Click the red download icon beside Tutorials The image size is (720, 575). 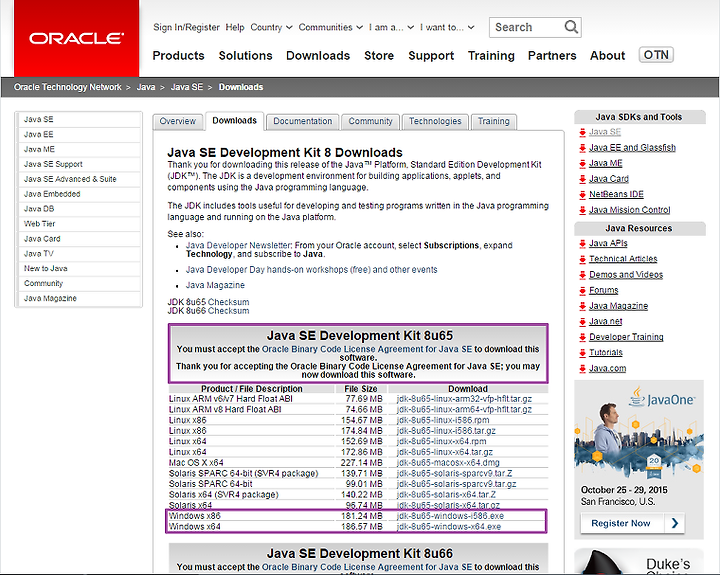point(582,353)
